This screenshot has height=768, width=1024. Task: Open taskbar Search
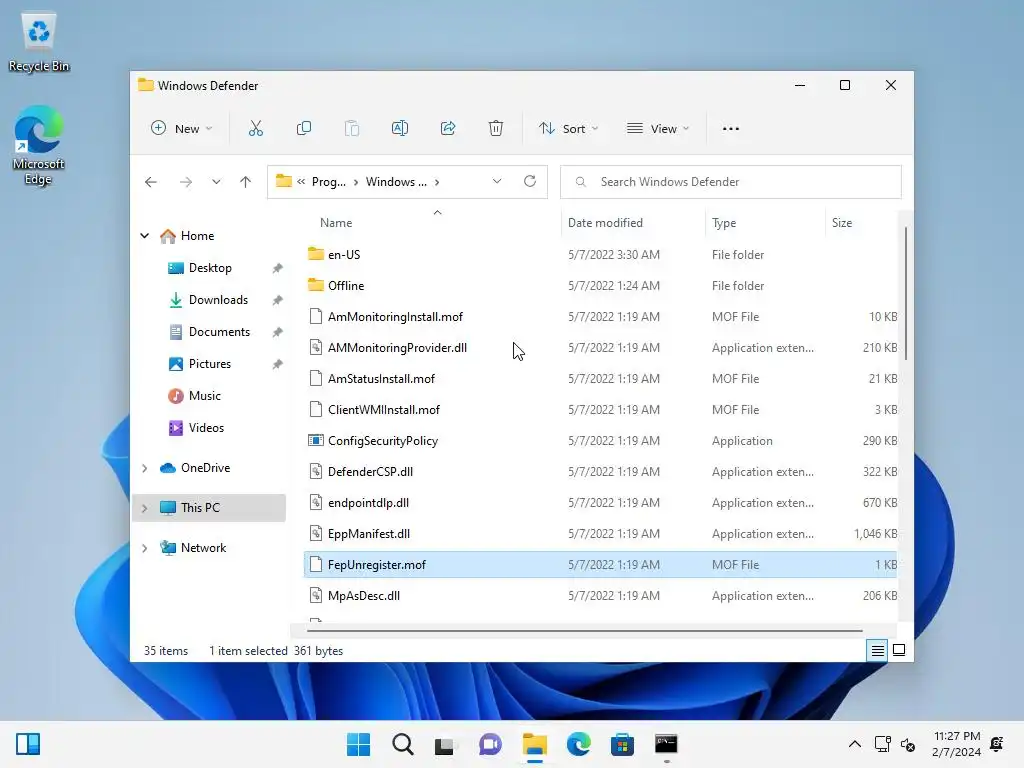pyautogui.click(x=403, y=744)
